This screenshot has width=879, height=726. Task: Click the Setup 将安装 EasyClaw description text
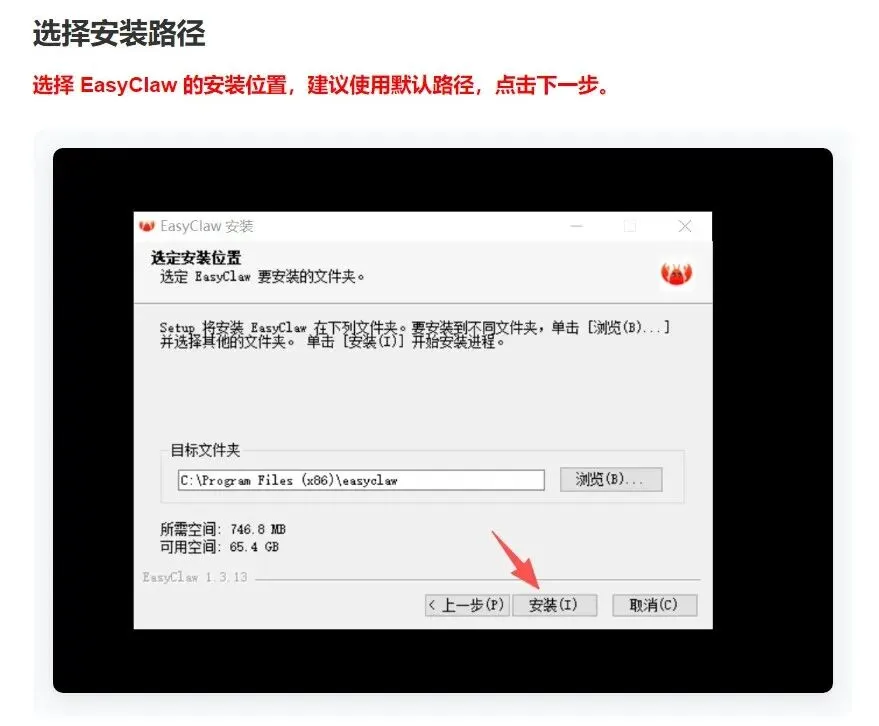point(415,334)
